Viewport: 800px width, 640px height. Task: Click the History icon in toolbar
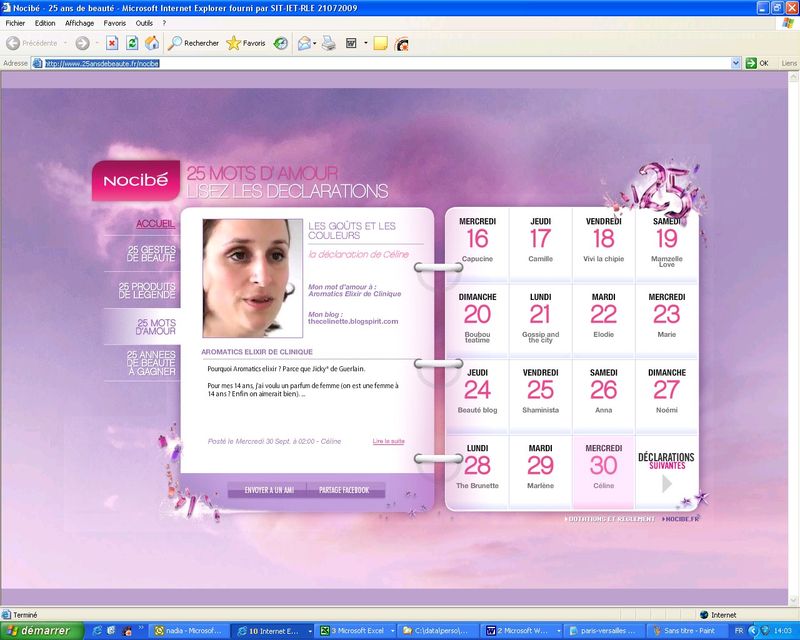tap(281, 43)
